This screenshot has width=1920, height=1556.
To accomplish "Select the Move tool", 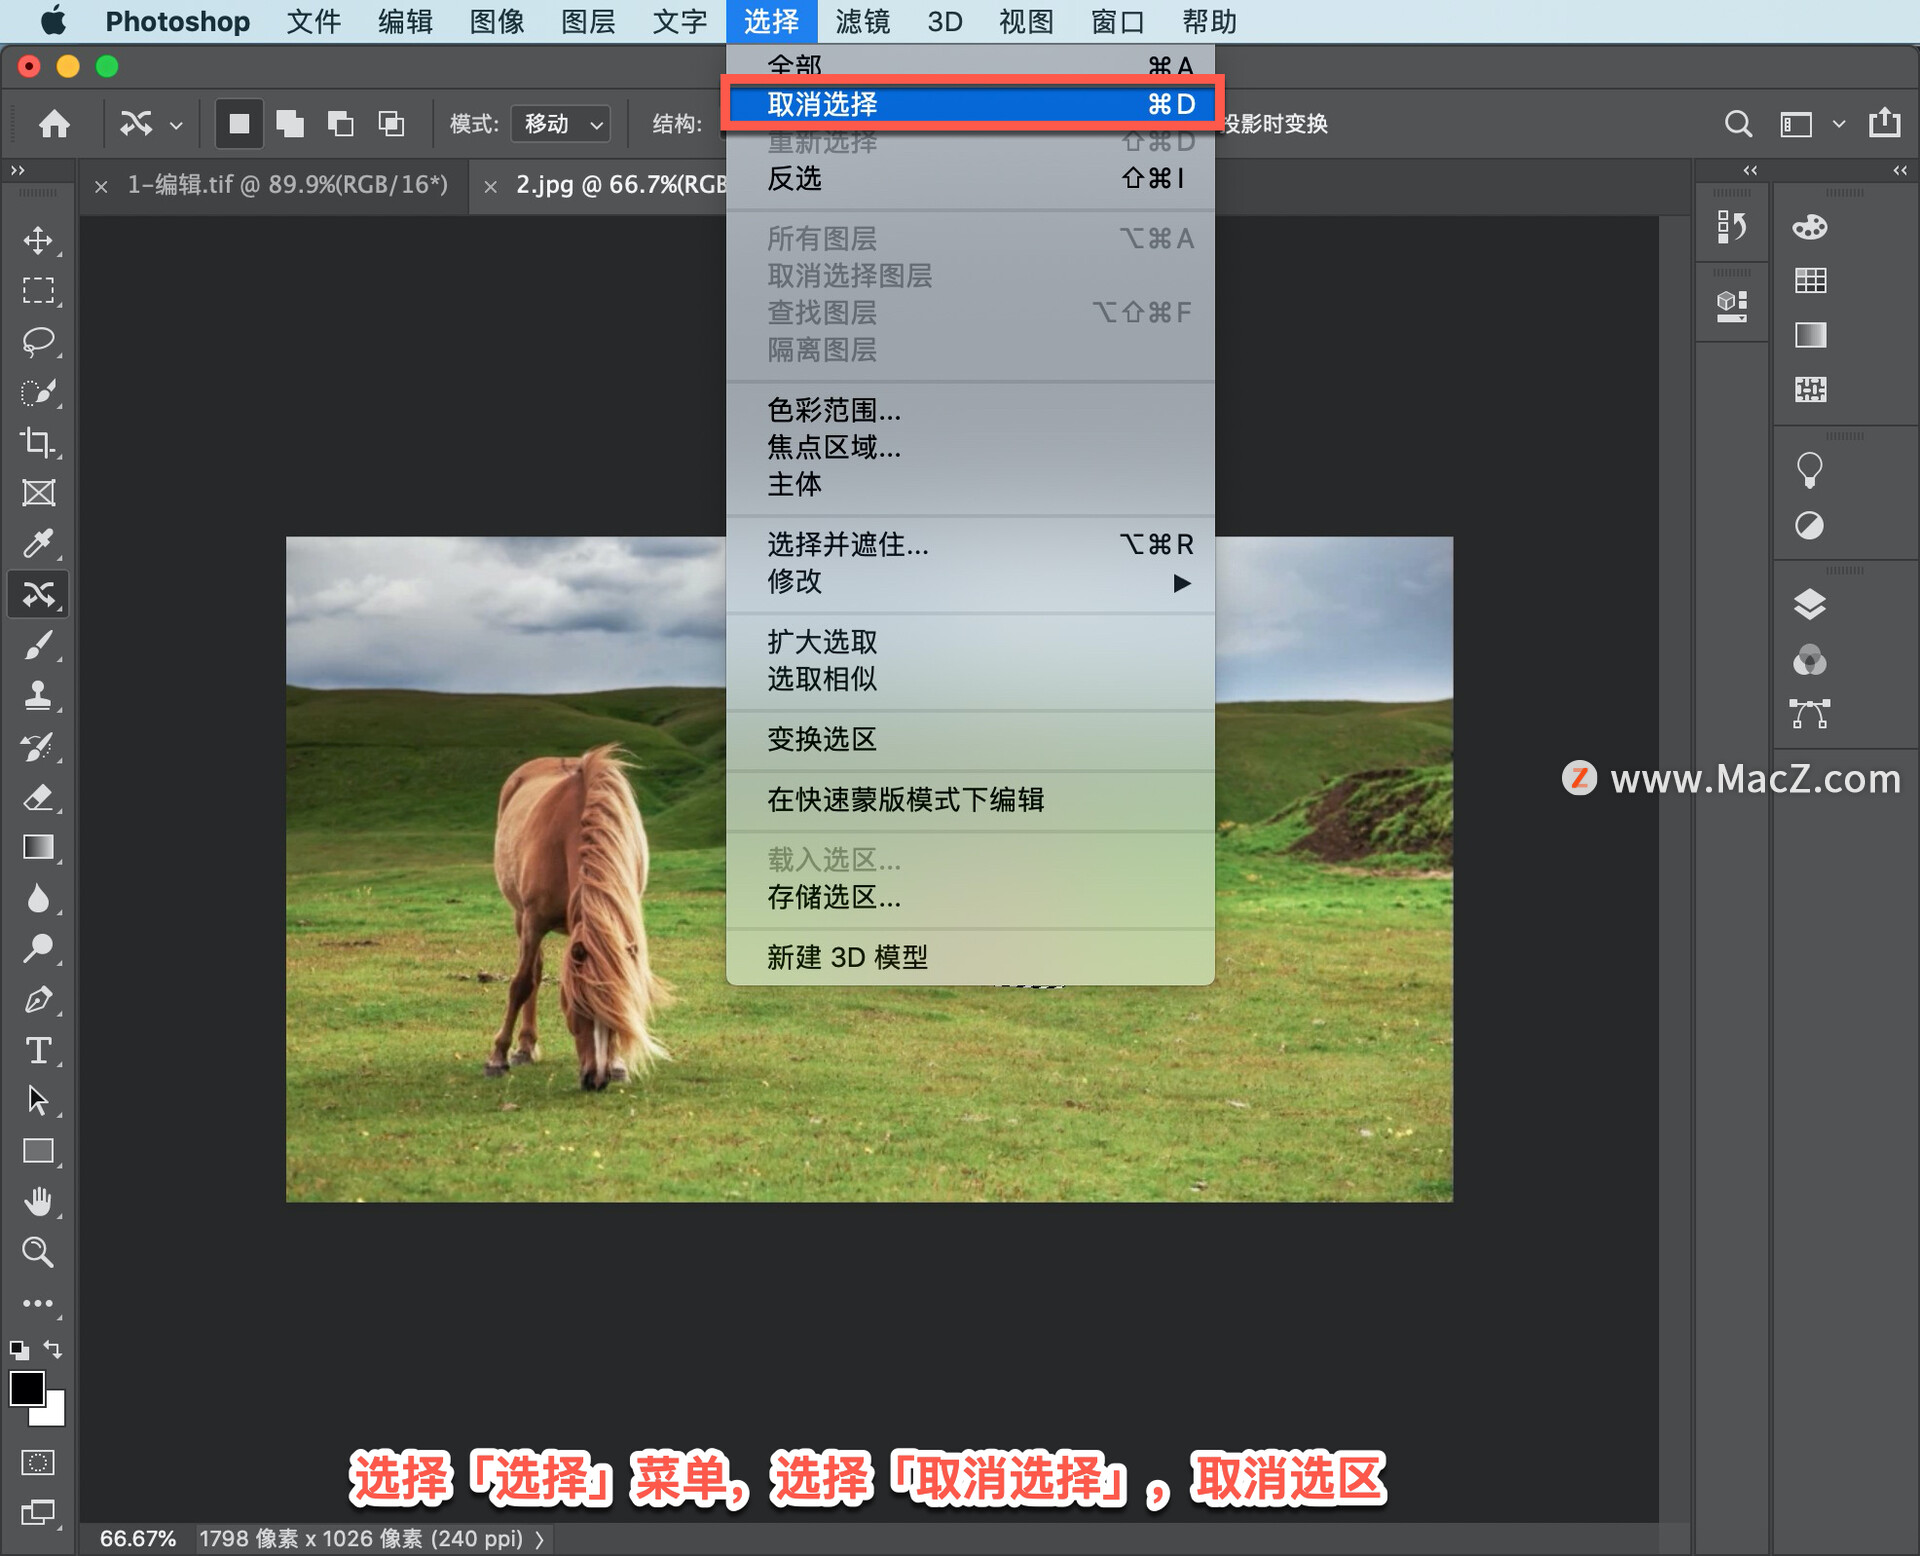I will (38, 240).
